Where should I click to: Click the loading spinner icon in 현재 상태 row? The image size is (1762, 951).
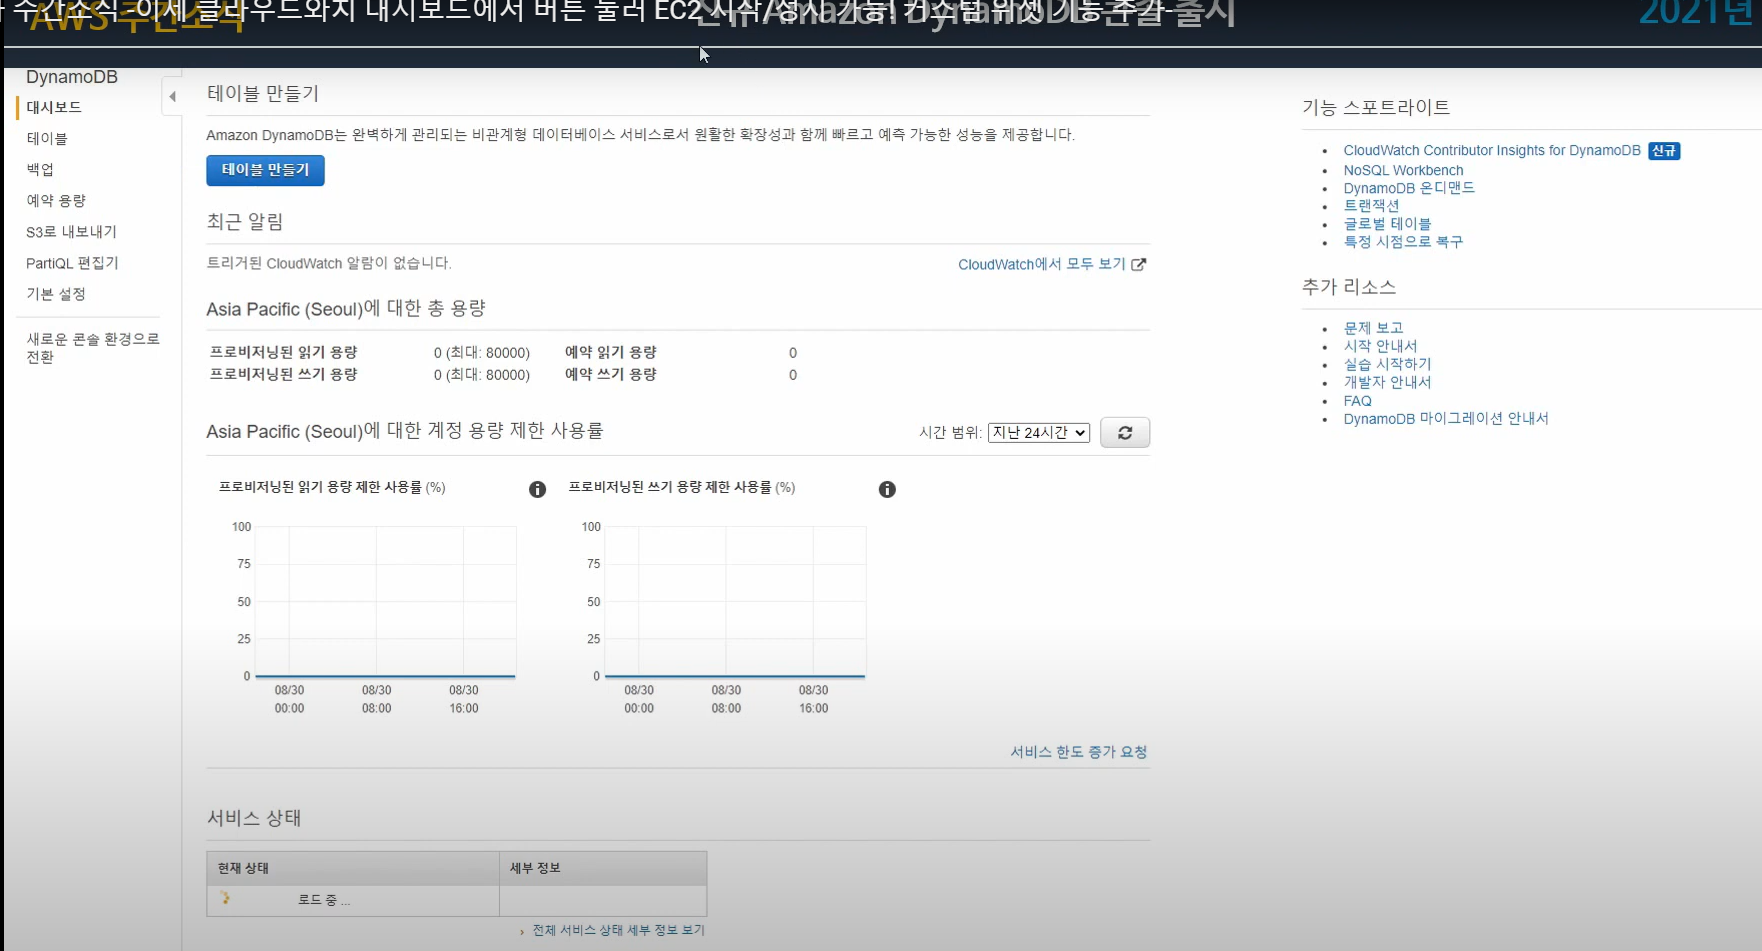coord(225,898)
